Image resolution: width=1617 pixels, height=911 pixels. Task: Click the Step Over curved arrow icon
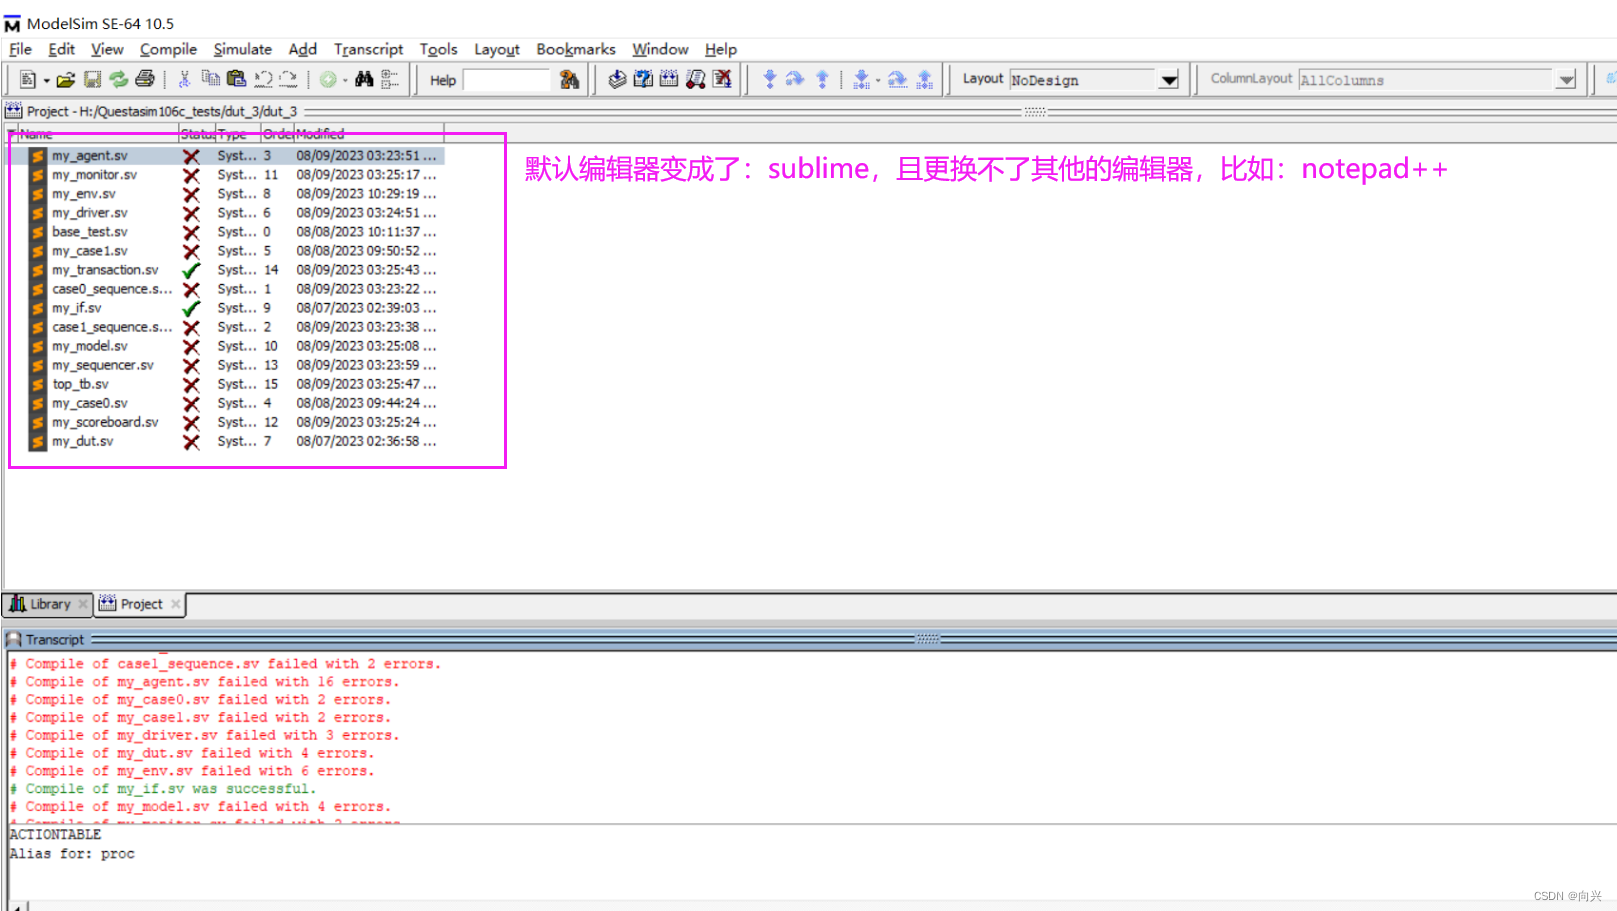pyautogui.click(x=795, y=79)
